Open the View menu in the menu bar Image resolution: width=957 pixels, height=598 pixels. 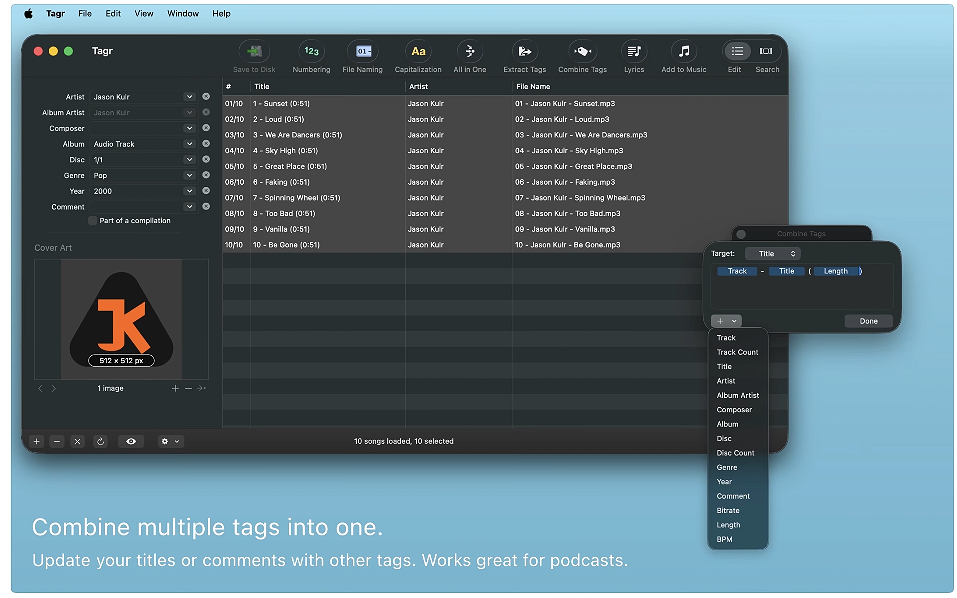click(x=144, y=13)
